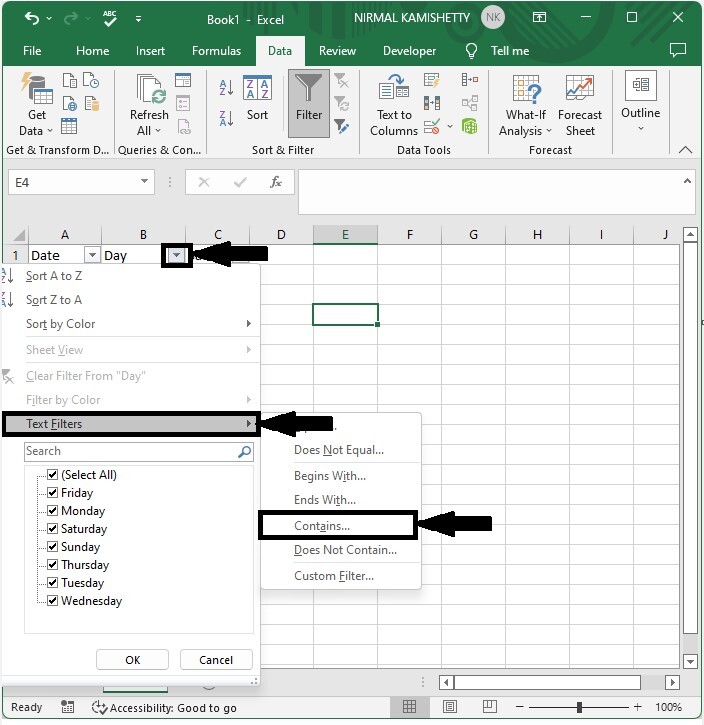
Task: Sort ascending A to Z icon
Action: (x=226, y=87)
